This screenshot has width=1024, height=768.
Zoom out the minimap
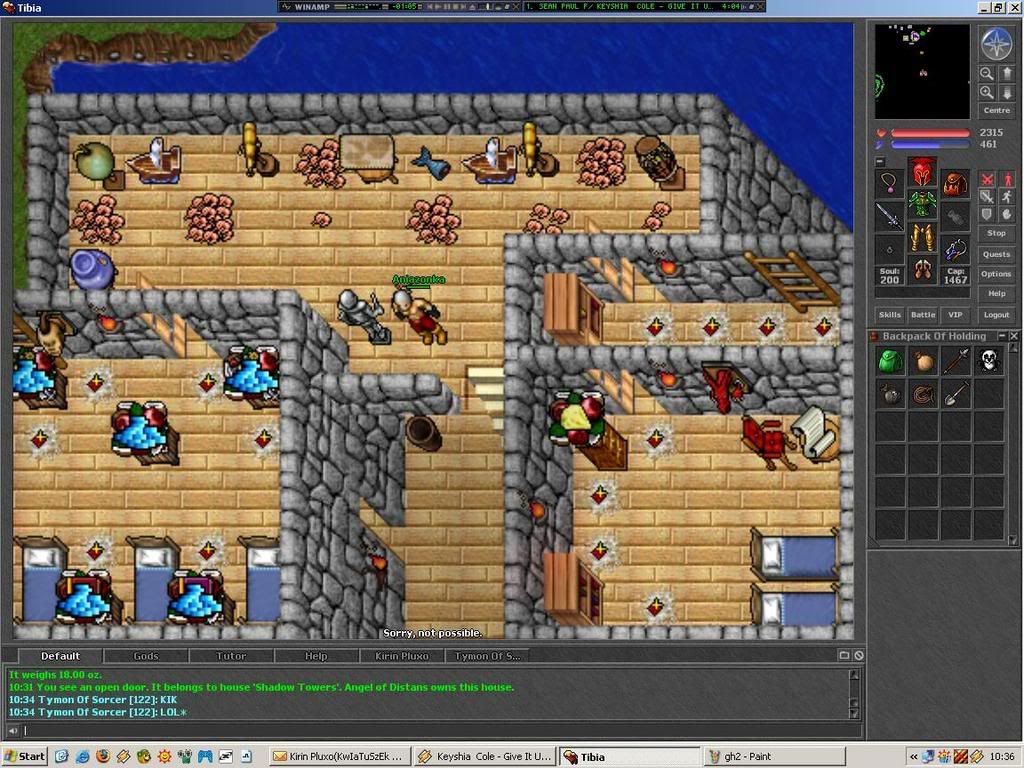987,74
